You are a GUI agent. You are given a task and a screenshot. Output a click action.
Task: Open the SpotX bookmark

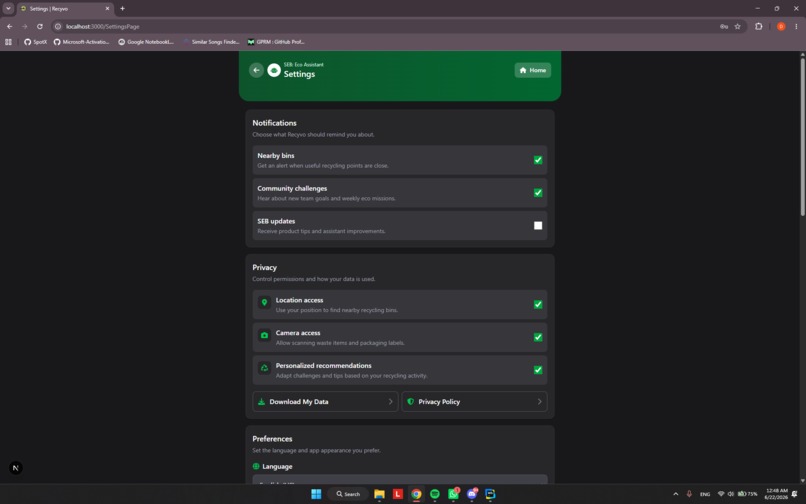click(35, 42)
